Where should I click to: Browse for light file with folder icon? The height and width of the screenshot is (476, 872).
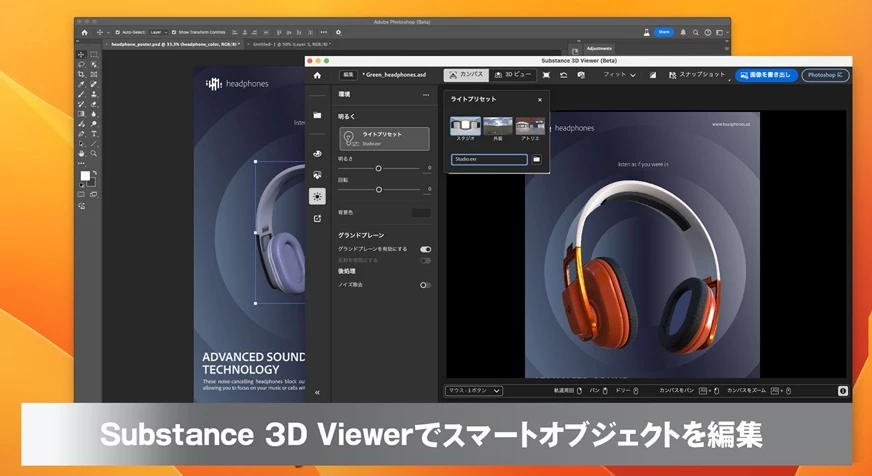pyautogui.click(x=536, y=160)
